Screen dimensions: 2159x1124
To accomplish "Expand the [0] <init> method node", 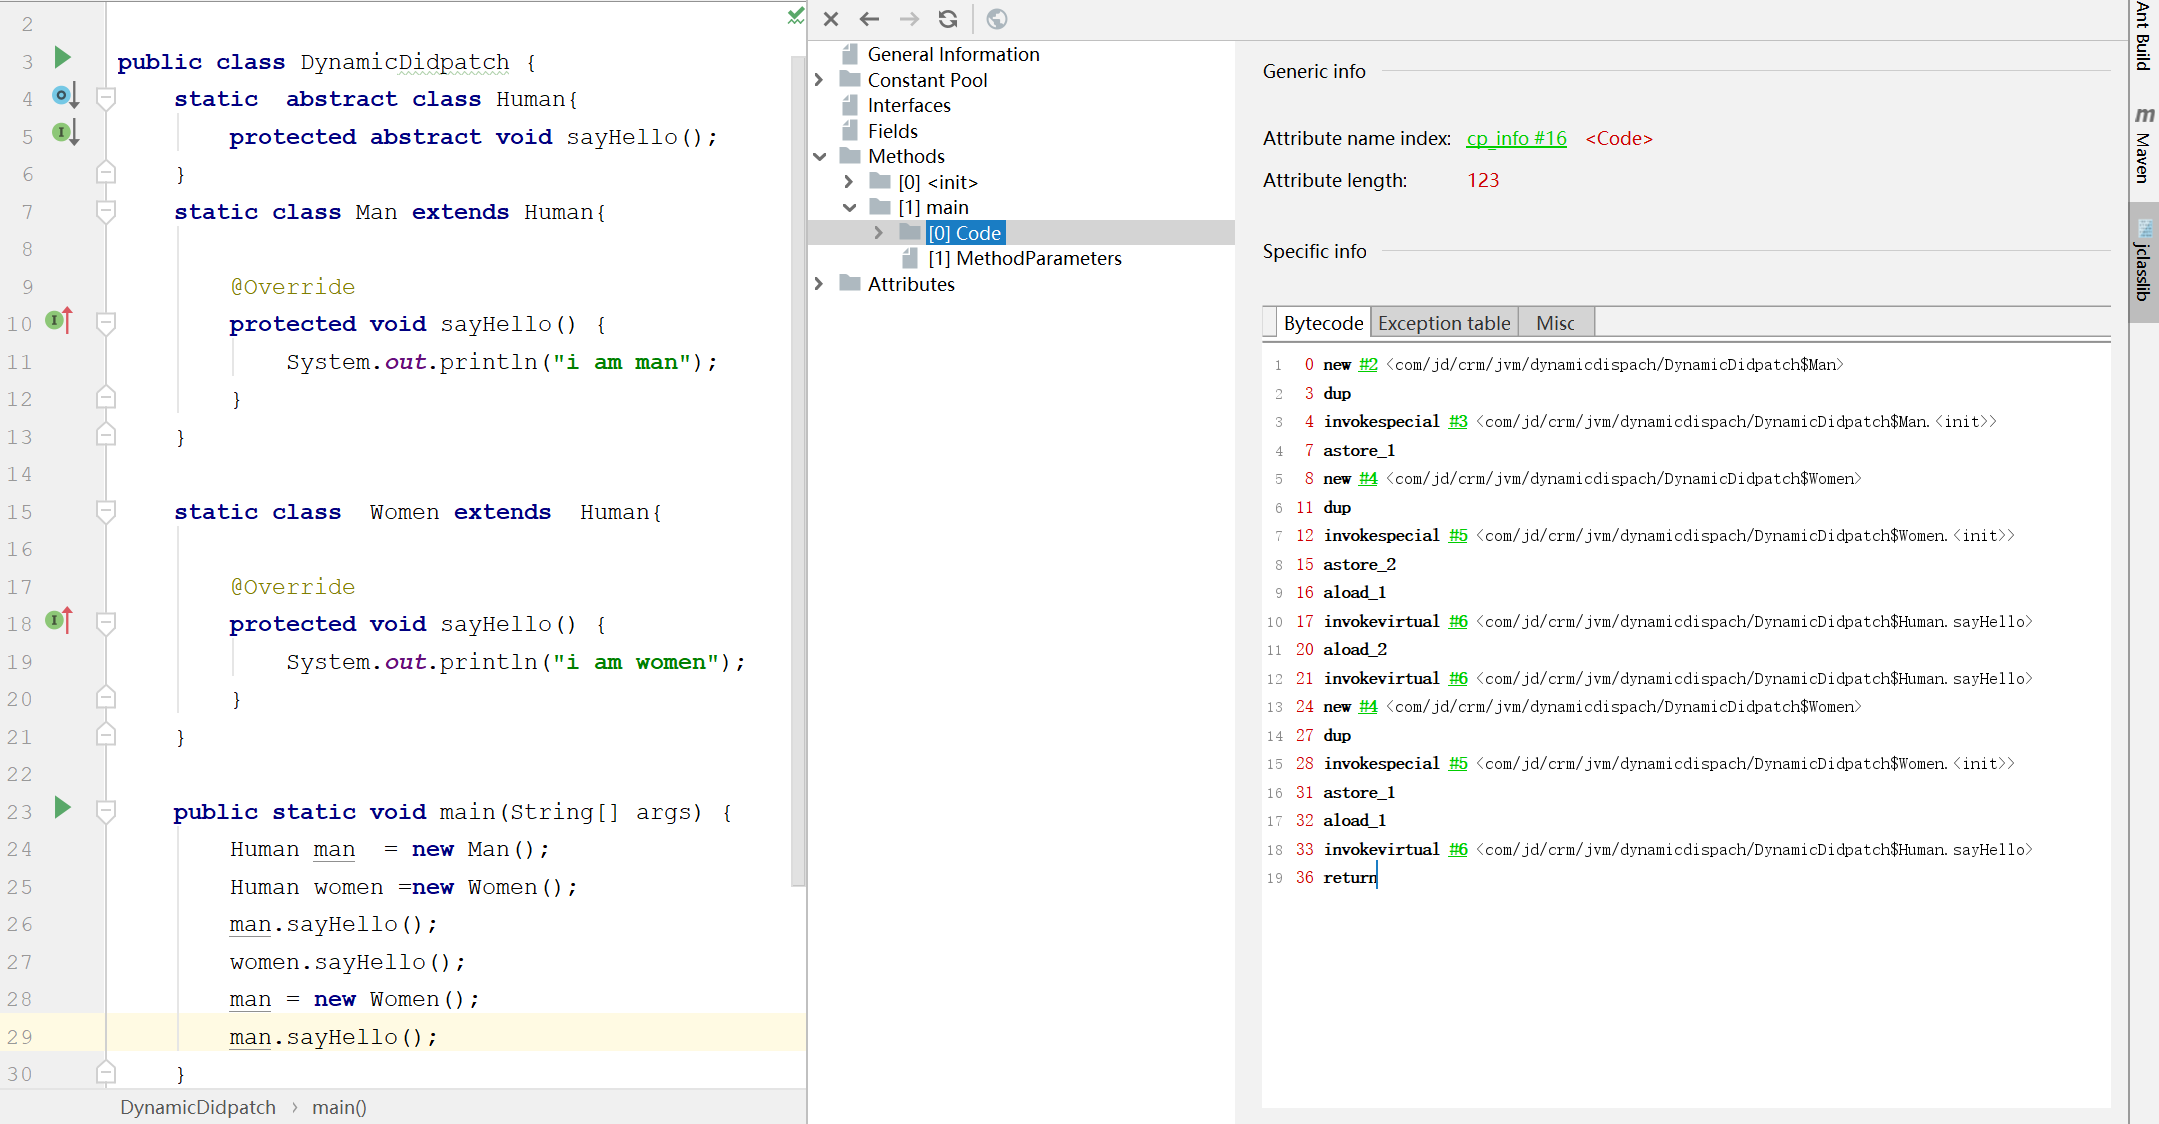I will [x=849, y=182].
